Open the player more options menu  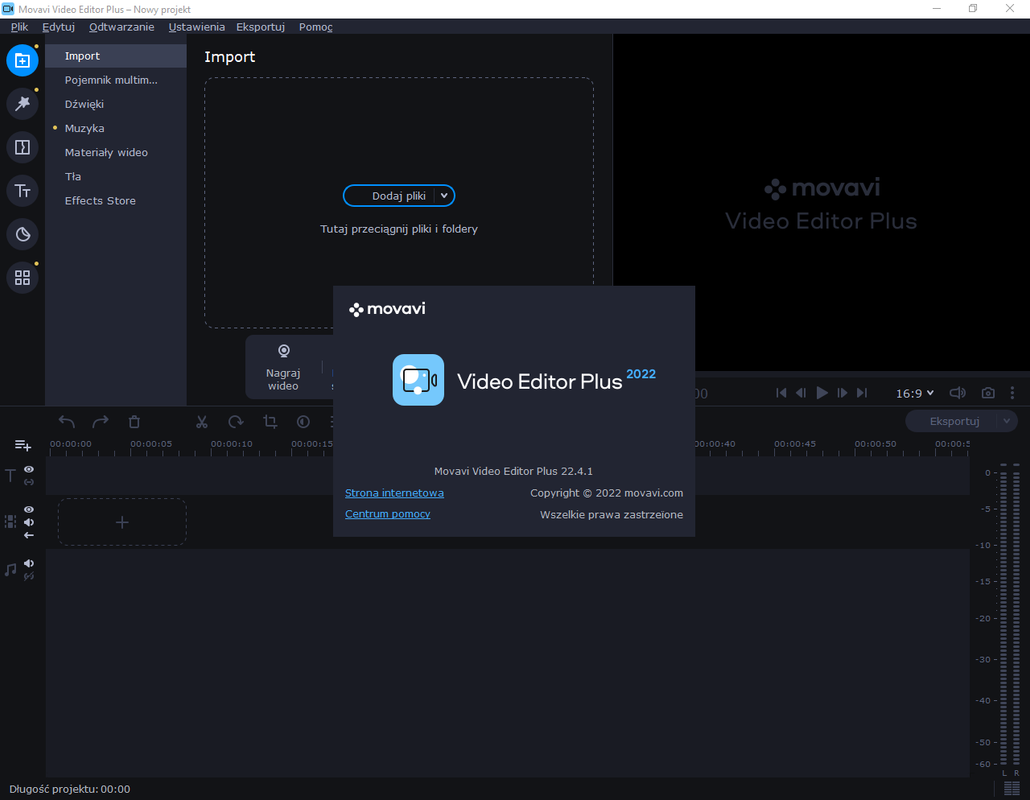coord(1012,393)
